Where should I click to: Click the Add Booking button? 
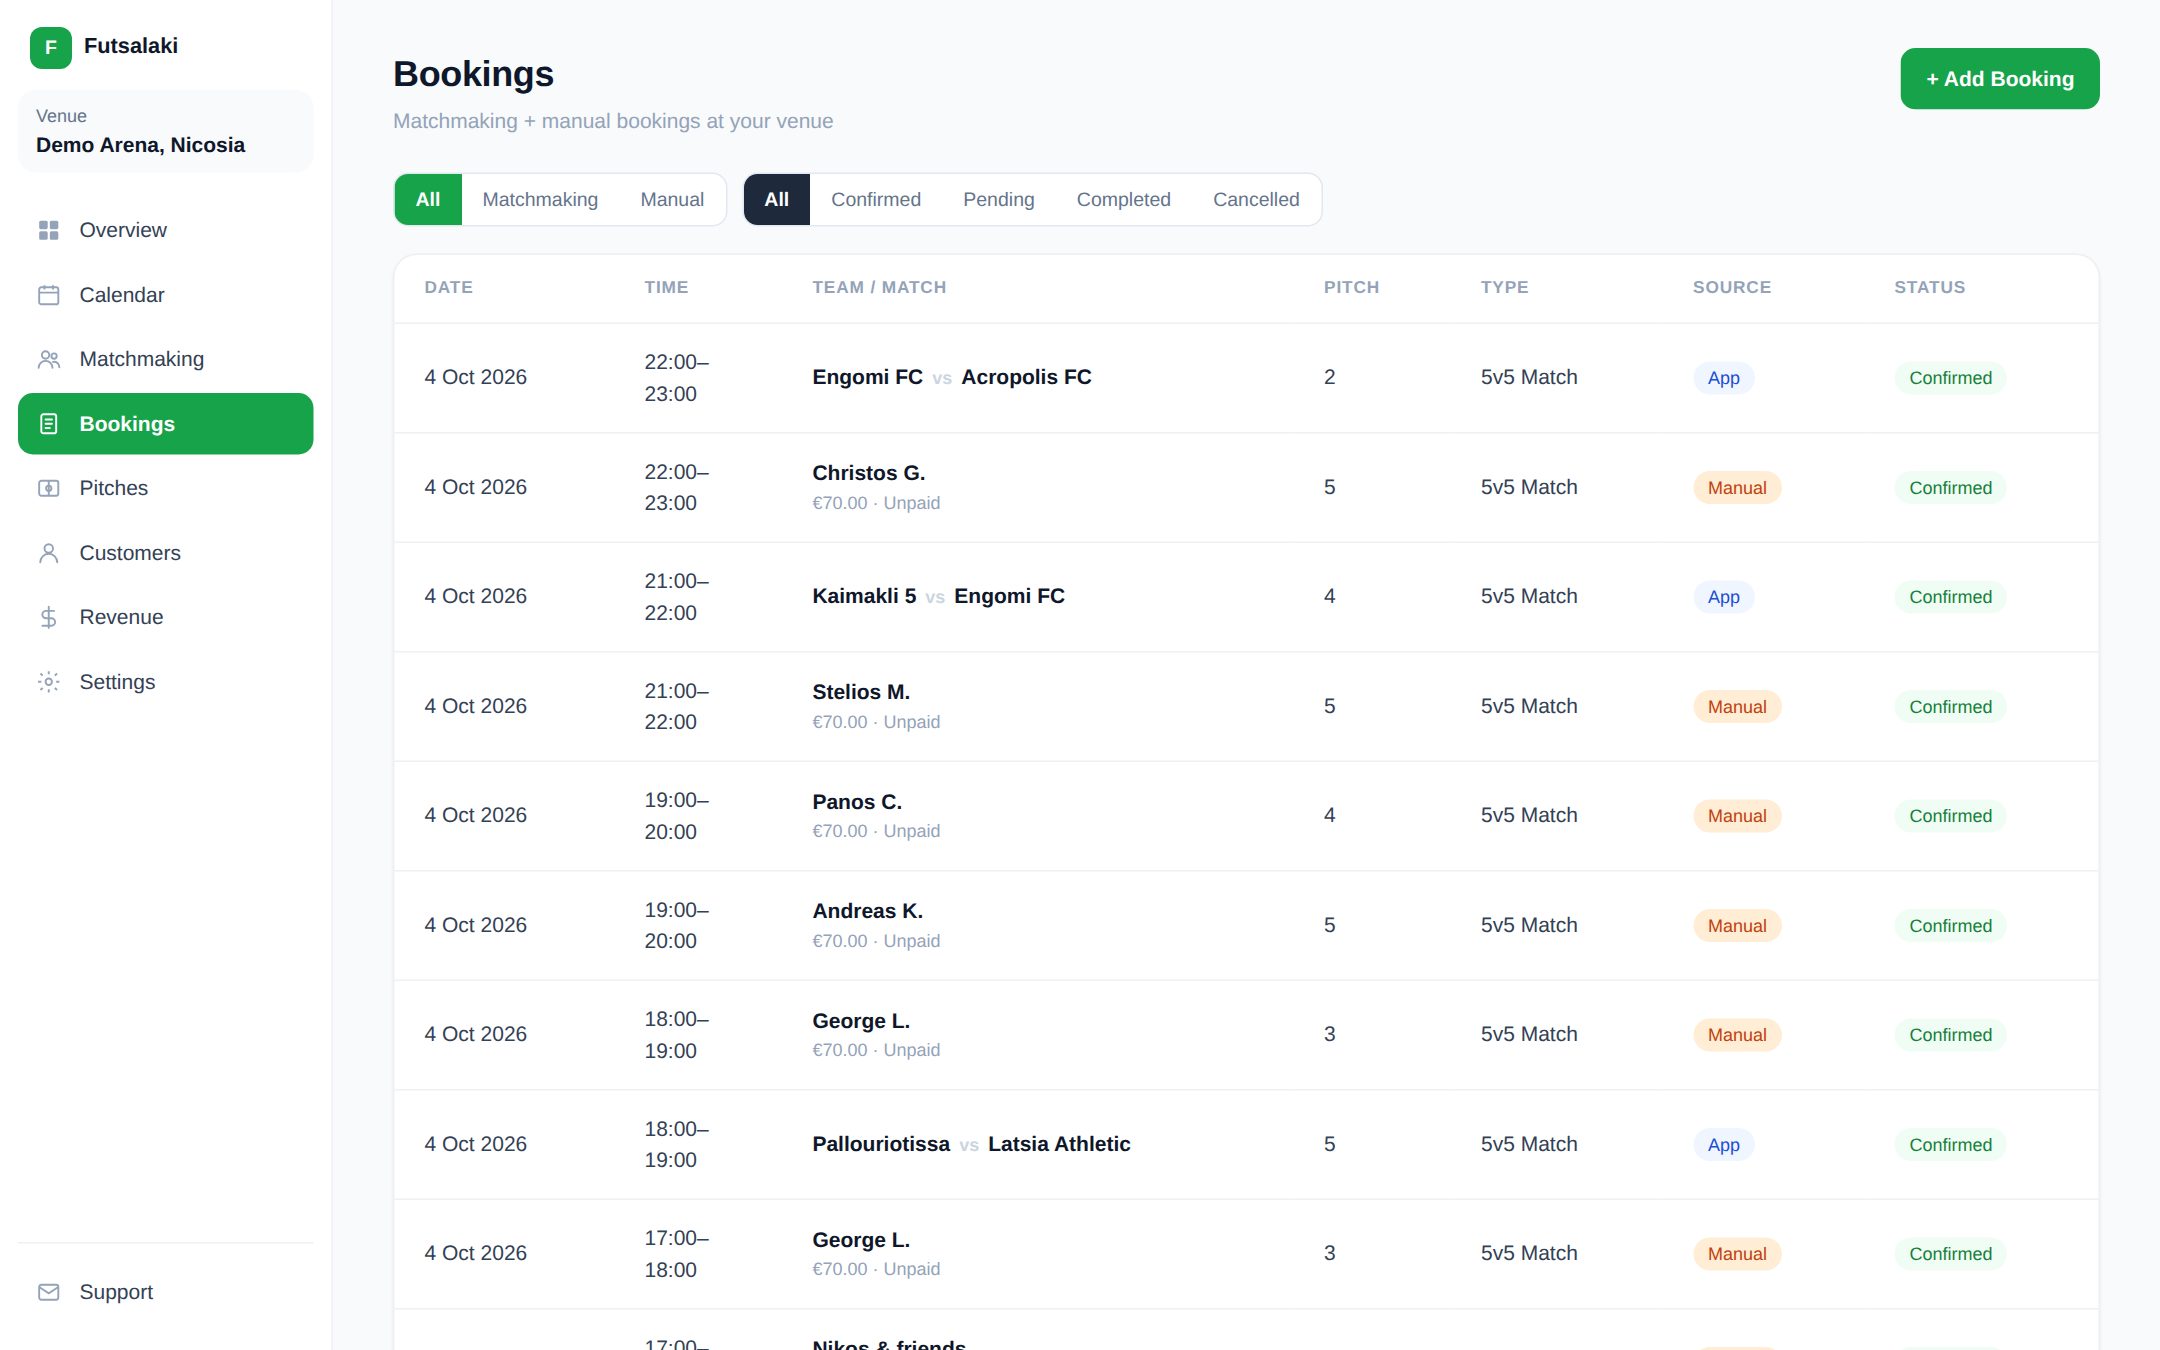coord(1999,79)
